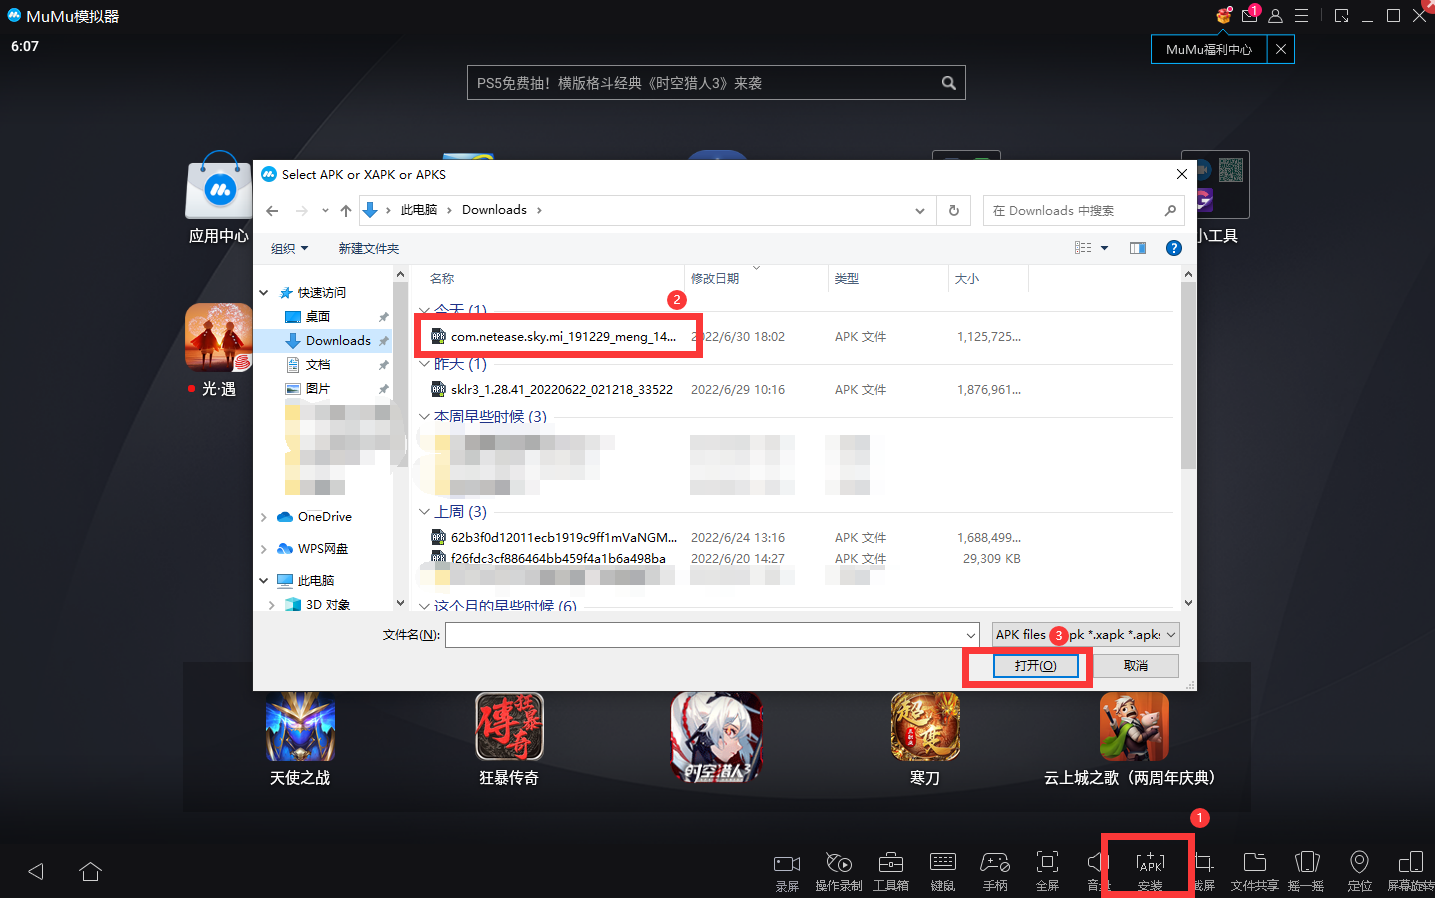The image size is (1435, 898).
Task: Click the 打开(O) button
Action: click(x=1035, y=666)
